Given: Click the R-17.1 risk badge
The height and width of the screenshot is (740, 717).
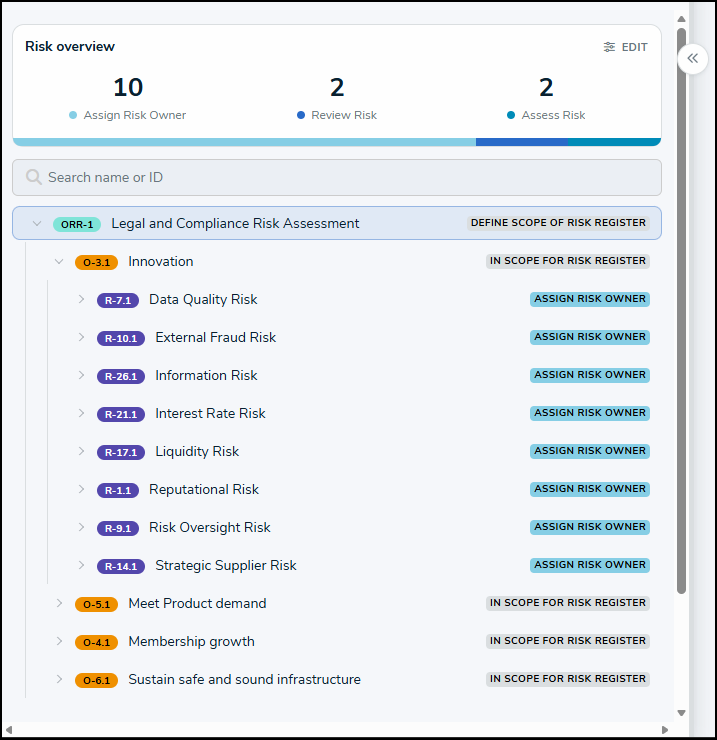Looking at the screenshot, I should click(121, 452).
